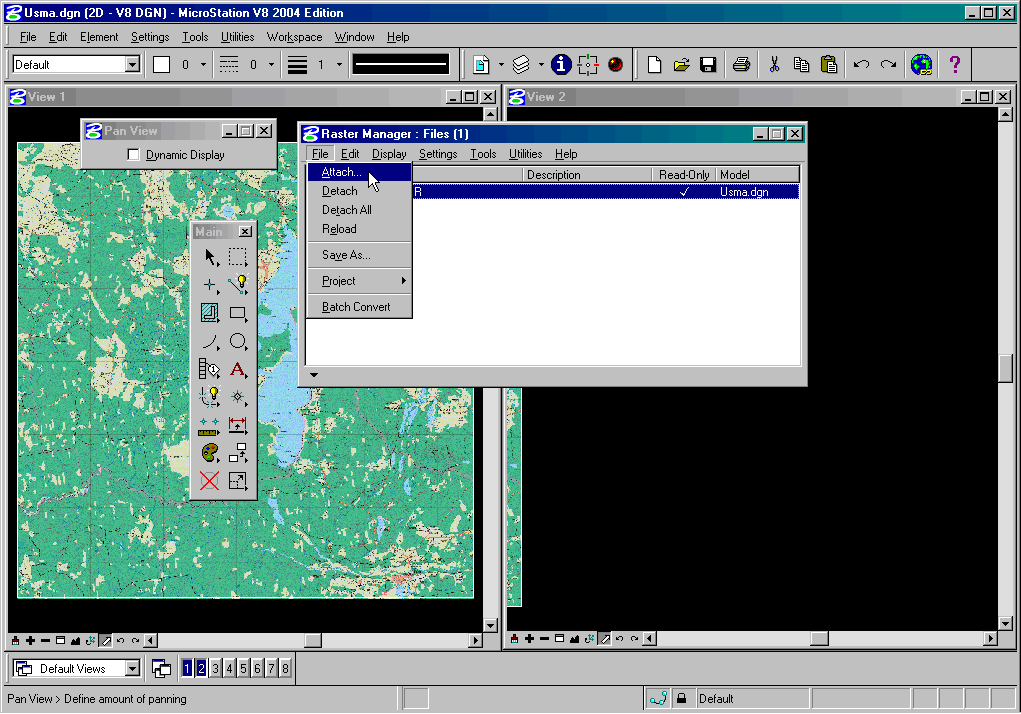The height and width of the screenshot is (714, 1021).
Task: Select the Place Block polygon tool
Action: coord(238,313)
